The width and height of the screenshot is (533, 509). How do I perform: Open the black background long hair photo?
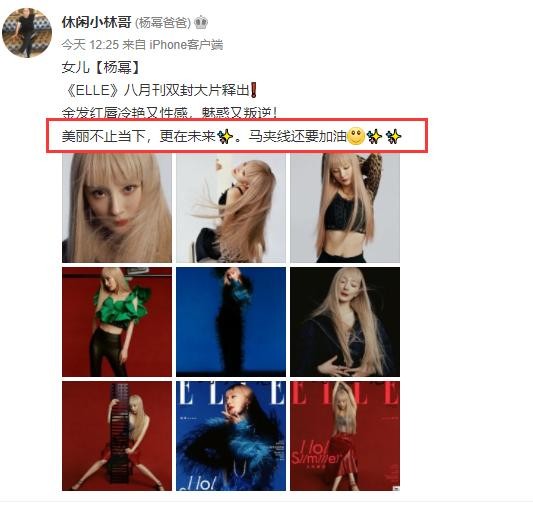pos(345,322)
